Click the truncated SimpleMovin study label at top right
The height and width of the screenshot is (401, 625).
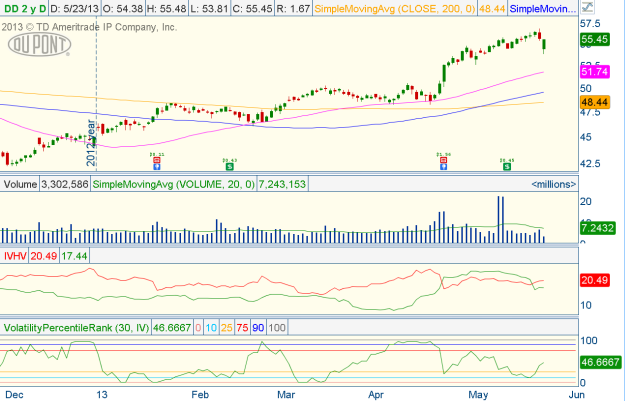point(543,7)
